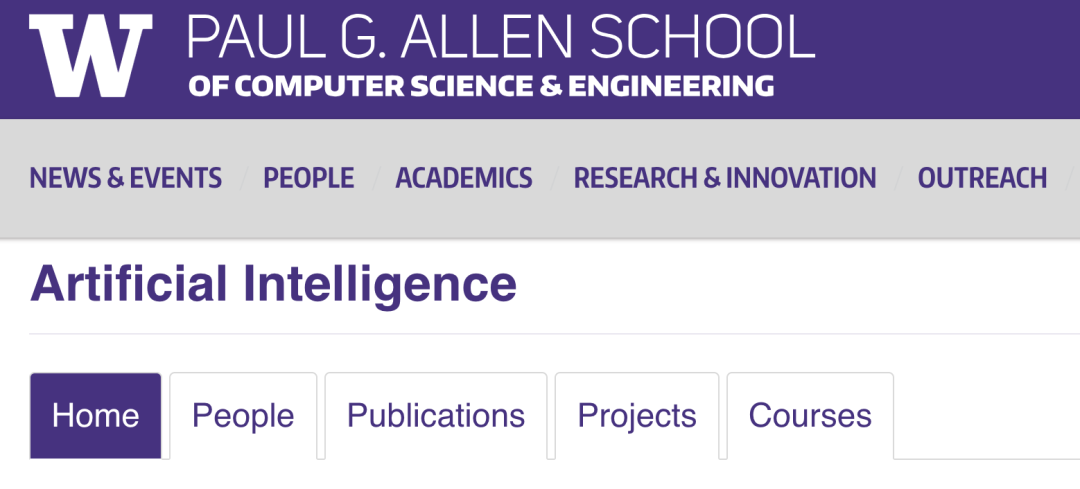Select People in the gray navigation bar
Screen dimensions: 1080x489
coord(309,178)
